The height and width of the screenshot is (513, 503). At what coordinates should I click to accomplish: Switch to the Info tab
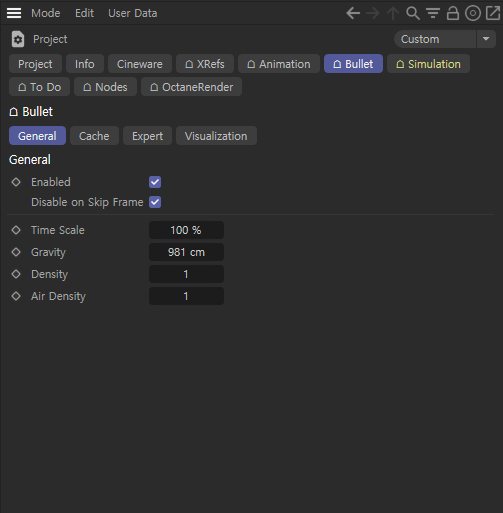click(85, 64)
